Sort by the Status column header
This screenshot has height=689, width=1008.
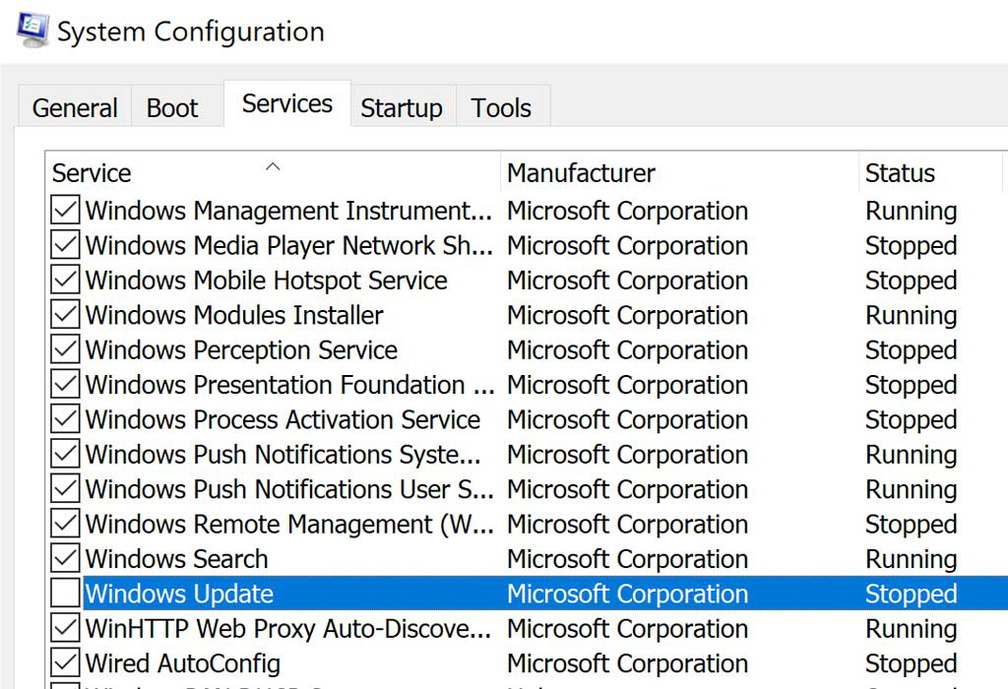coord(932,173)
